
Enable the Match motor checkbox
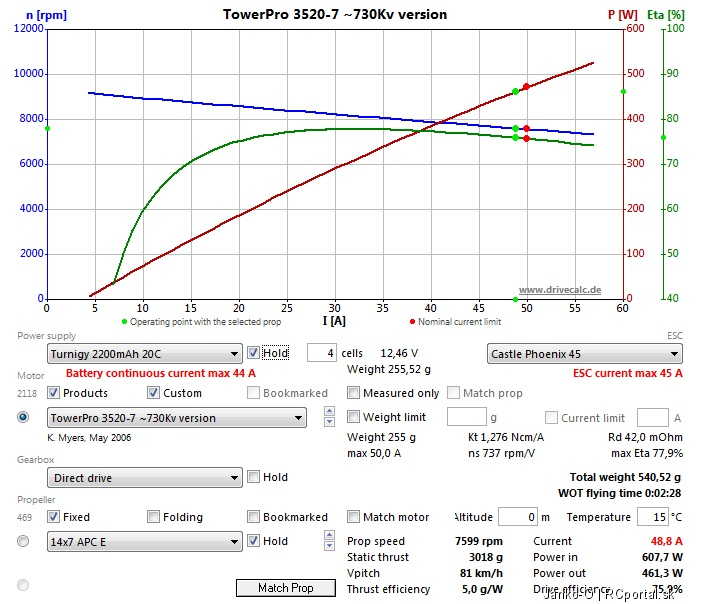(x=353, y=517)
